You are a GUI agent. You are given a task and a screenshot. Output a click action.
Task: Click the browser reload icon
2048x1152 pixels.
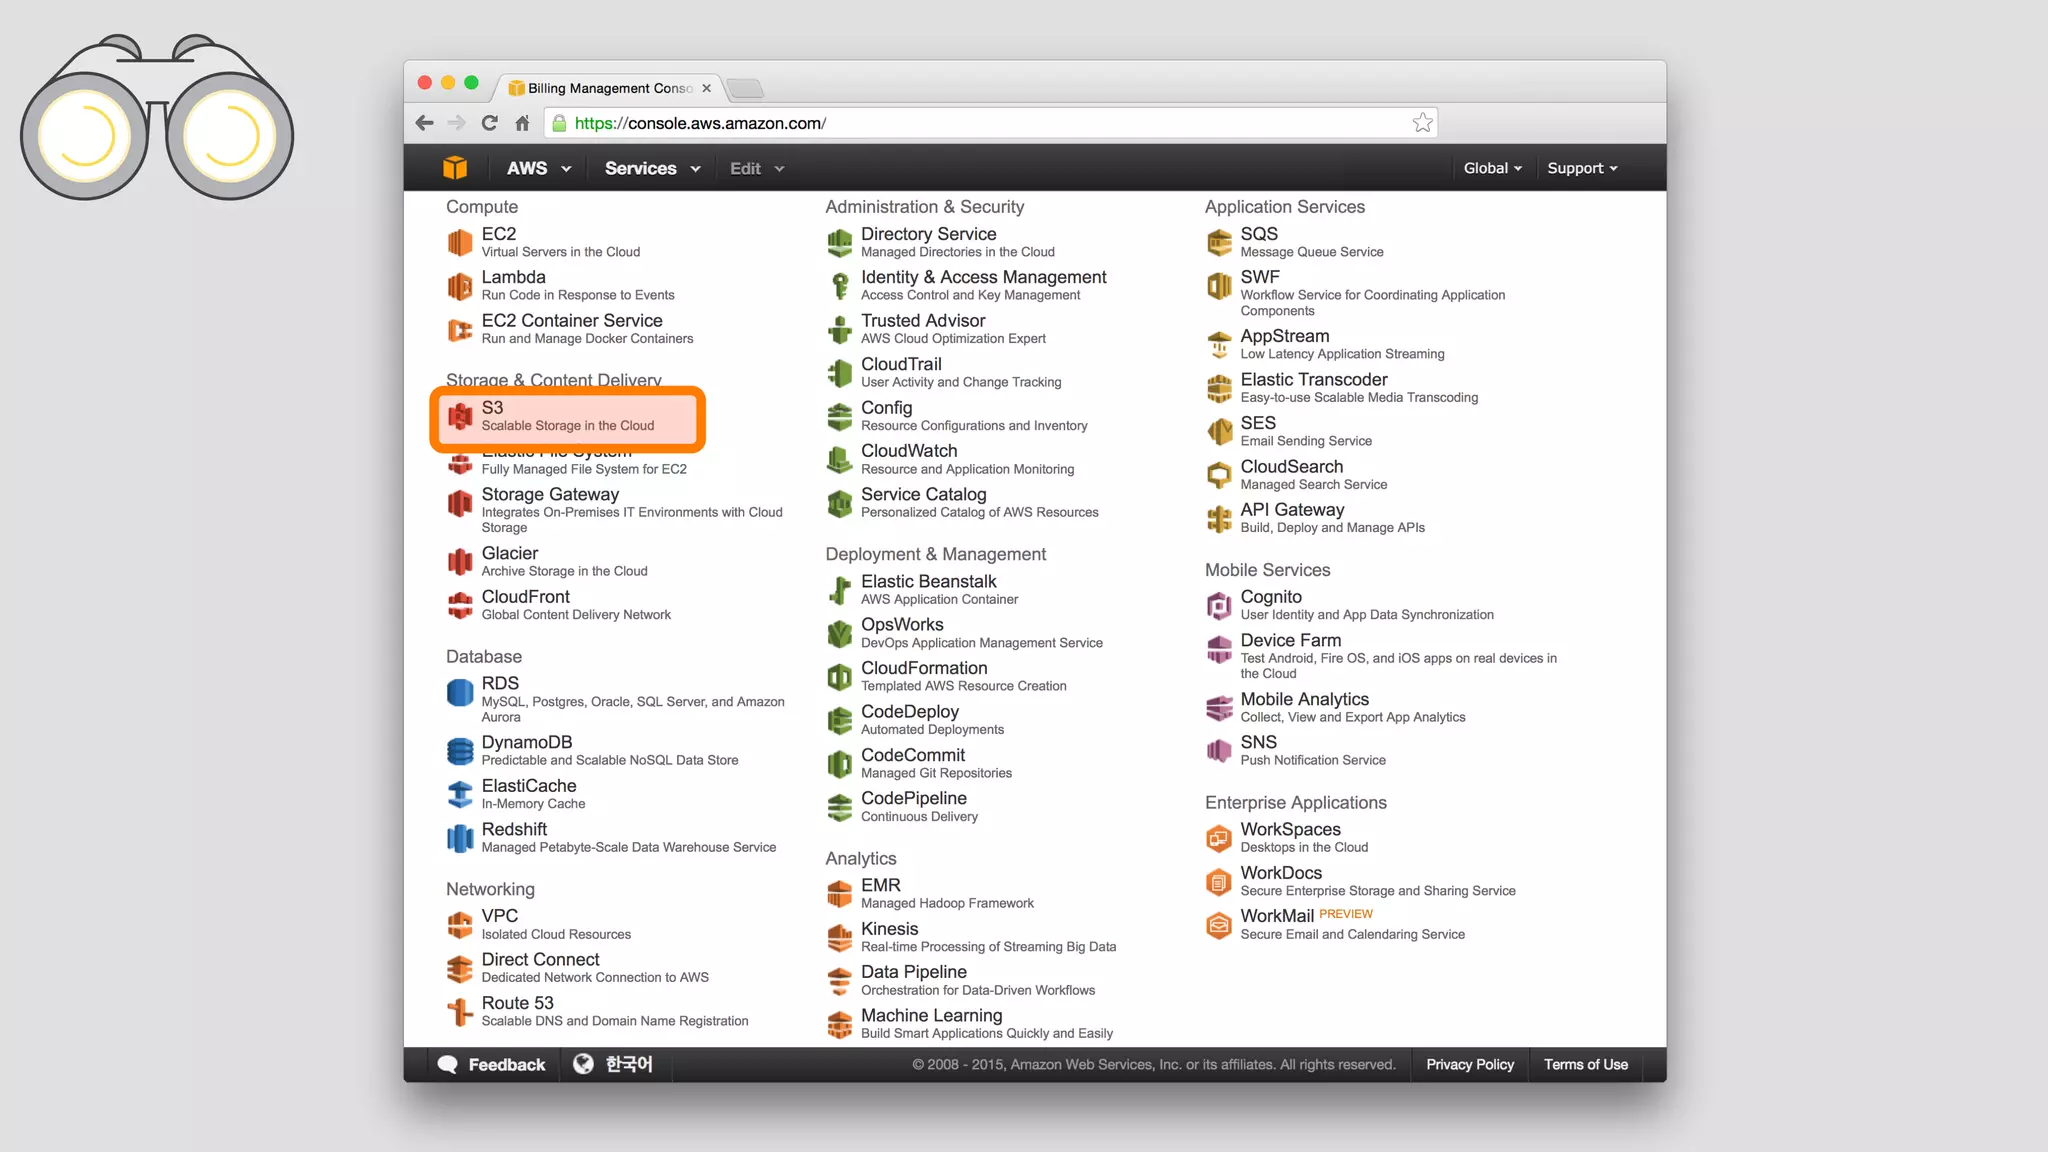click(x=489, y=123)
